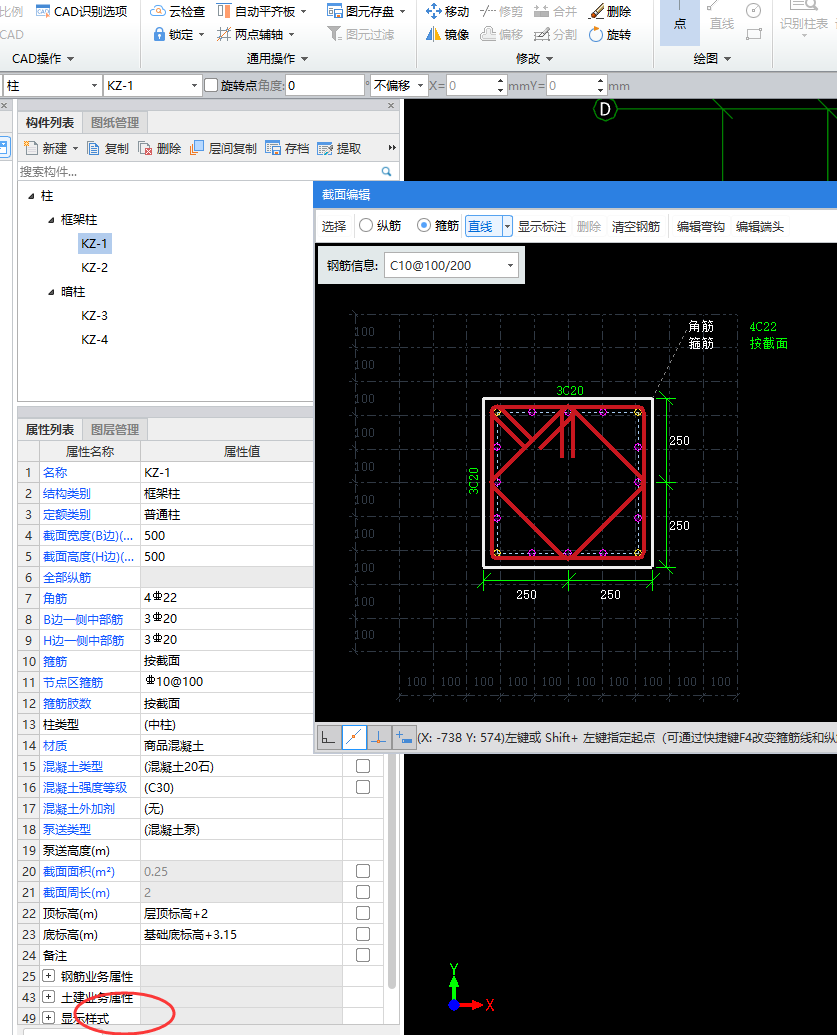Image resolution: width=837 pixels, height=1035 pixels.
Task: Collapse the 框架柱 tree node
Action: (x=51, y=220)
